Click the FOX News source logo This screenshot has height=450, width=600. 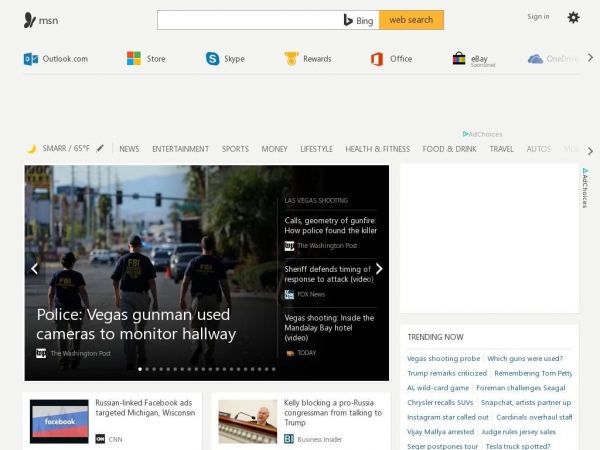(289, 294)
